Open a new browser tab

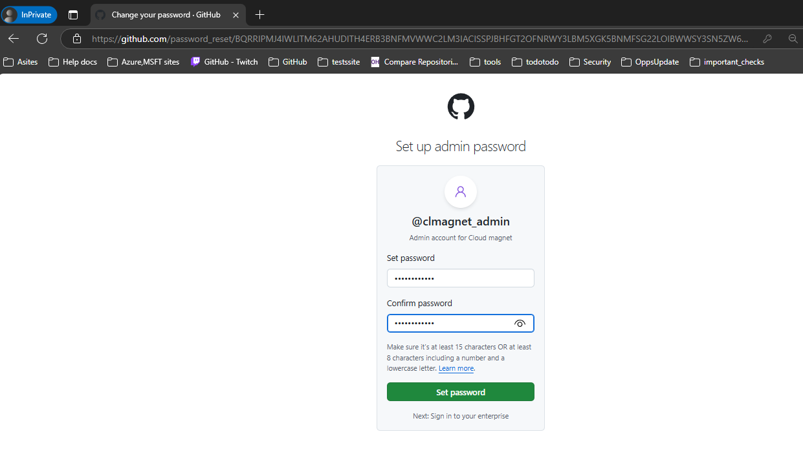260,15
